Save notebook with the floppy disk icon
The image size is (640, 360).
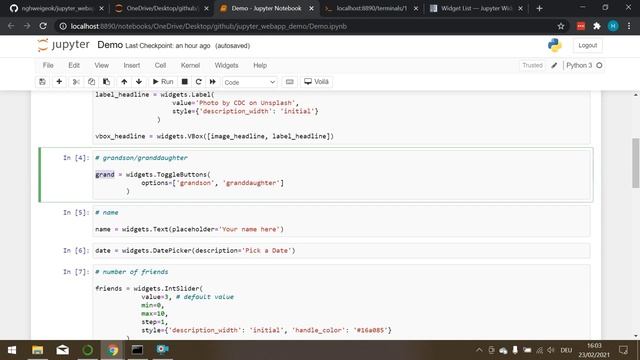[x=42, y=82]
